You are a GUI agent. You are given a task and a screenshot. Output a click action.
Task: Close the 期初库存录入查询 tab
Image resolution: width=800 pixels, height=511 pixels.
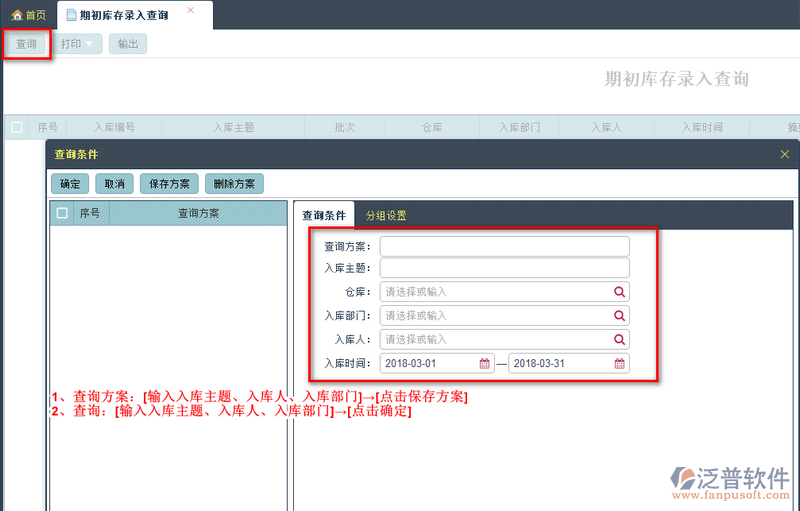pyautogui.click(x=191, y=10)
